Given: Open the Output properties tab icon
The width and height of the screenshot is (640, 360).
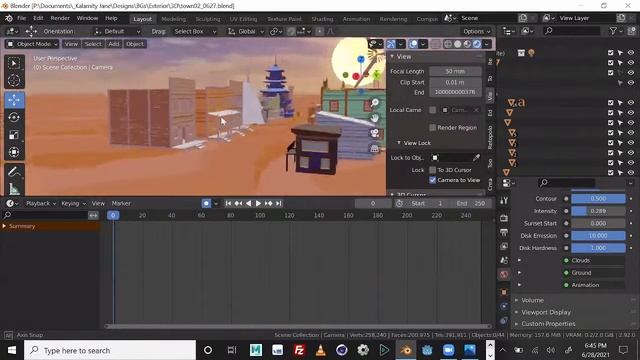Looking at the screenshot, I should 504,232.
